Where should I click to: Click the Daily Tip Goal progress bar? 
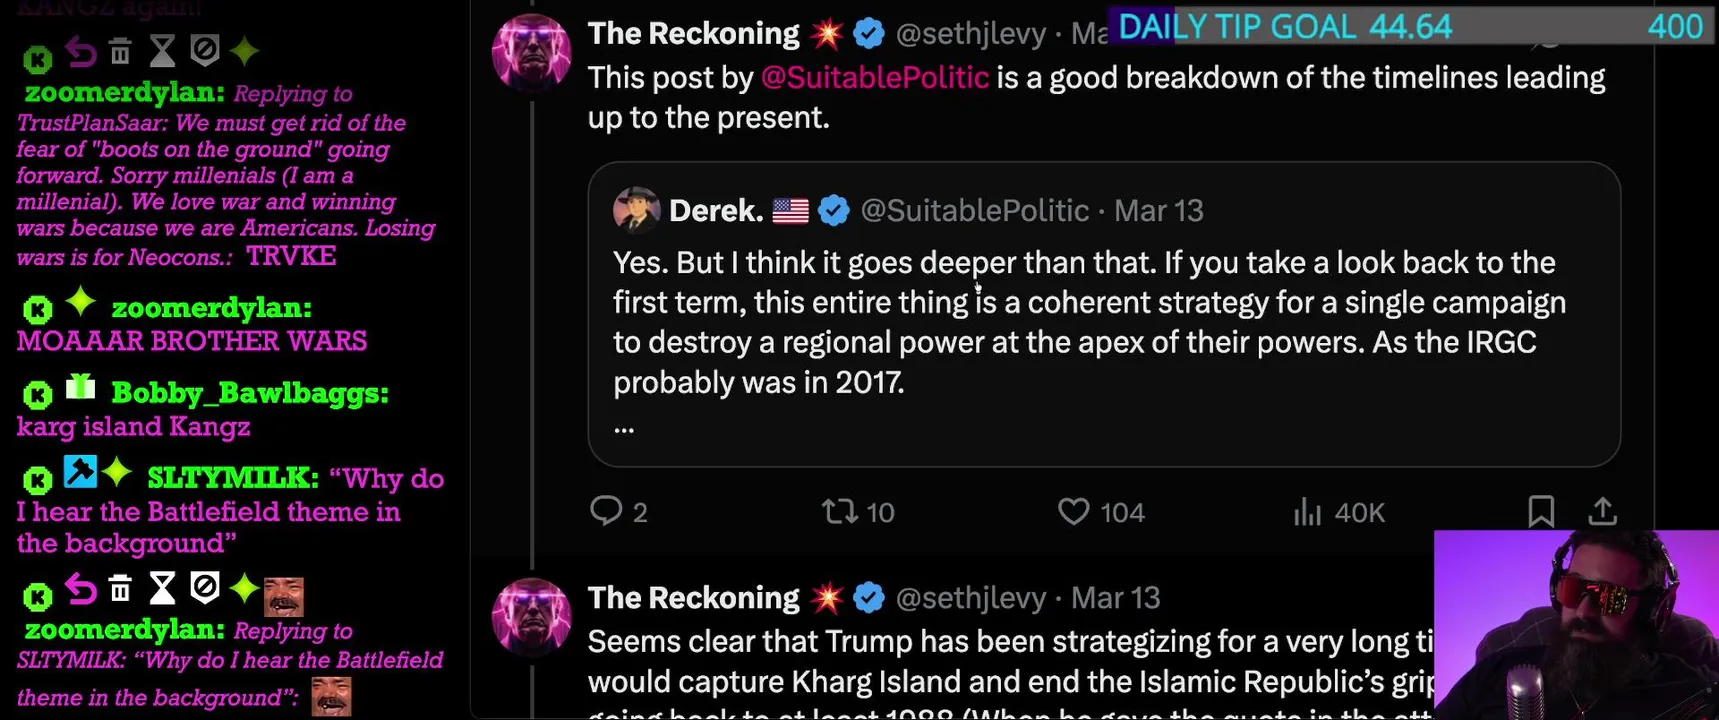coord(1410,27)
